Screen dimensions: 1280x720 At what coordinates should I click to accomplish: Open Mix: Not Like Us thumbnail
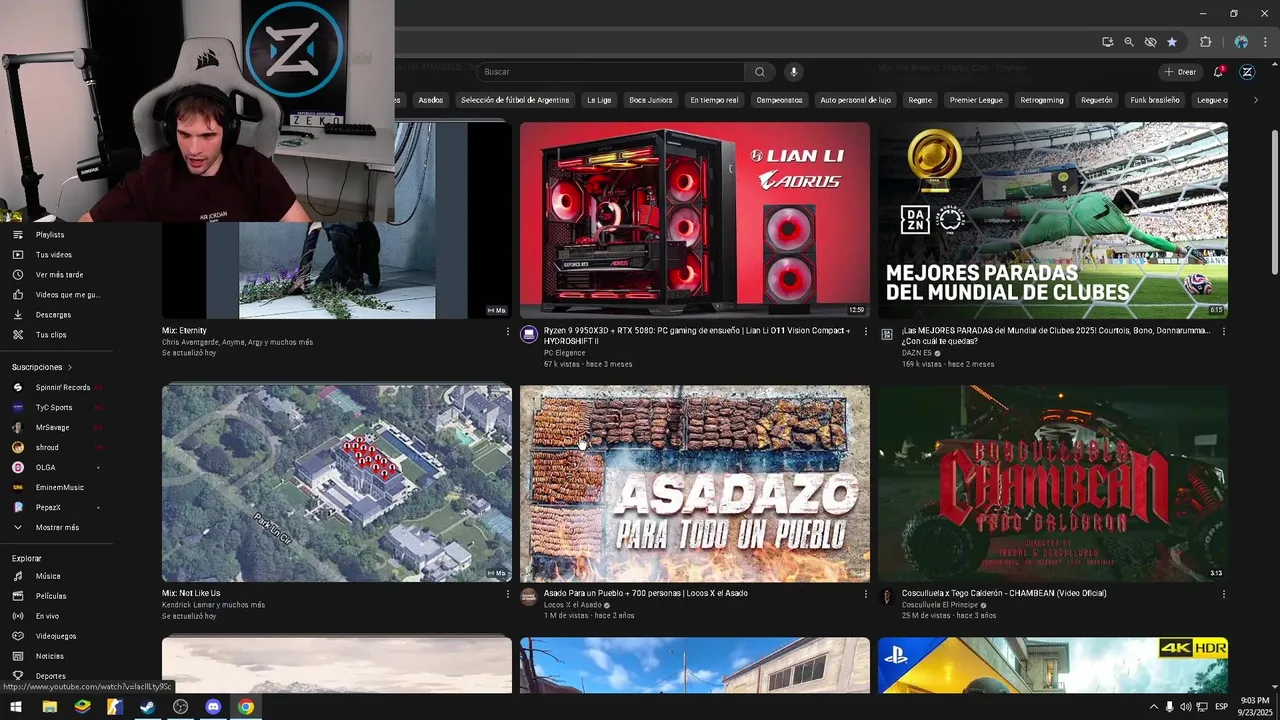(337, 483)
